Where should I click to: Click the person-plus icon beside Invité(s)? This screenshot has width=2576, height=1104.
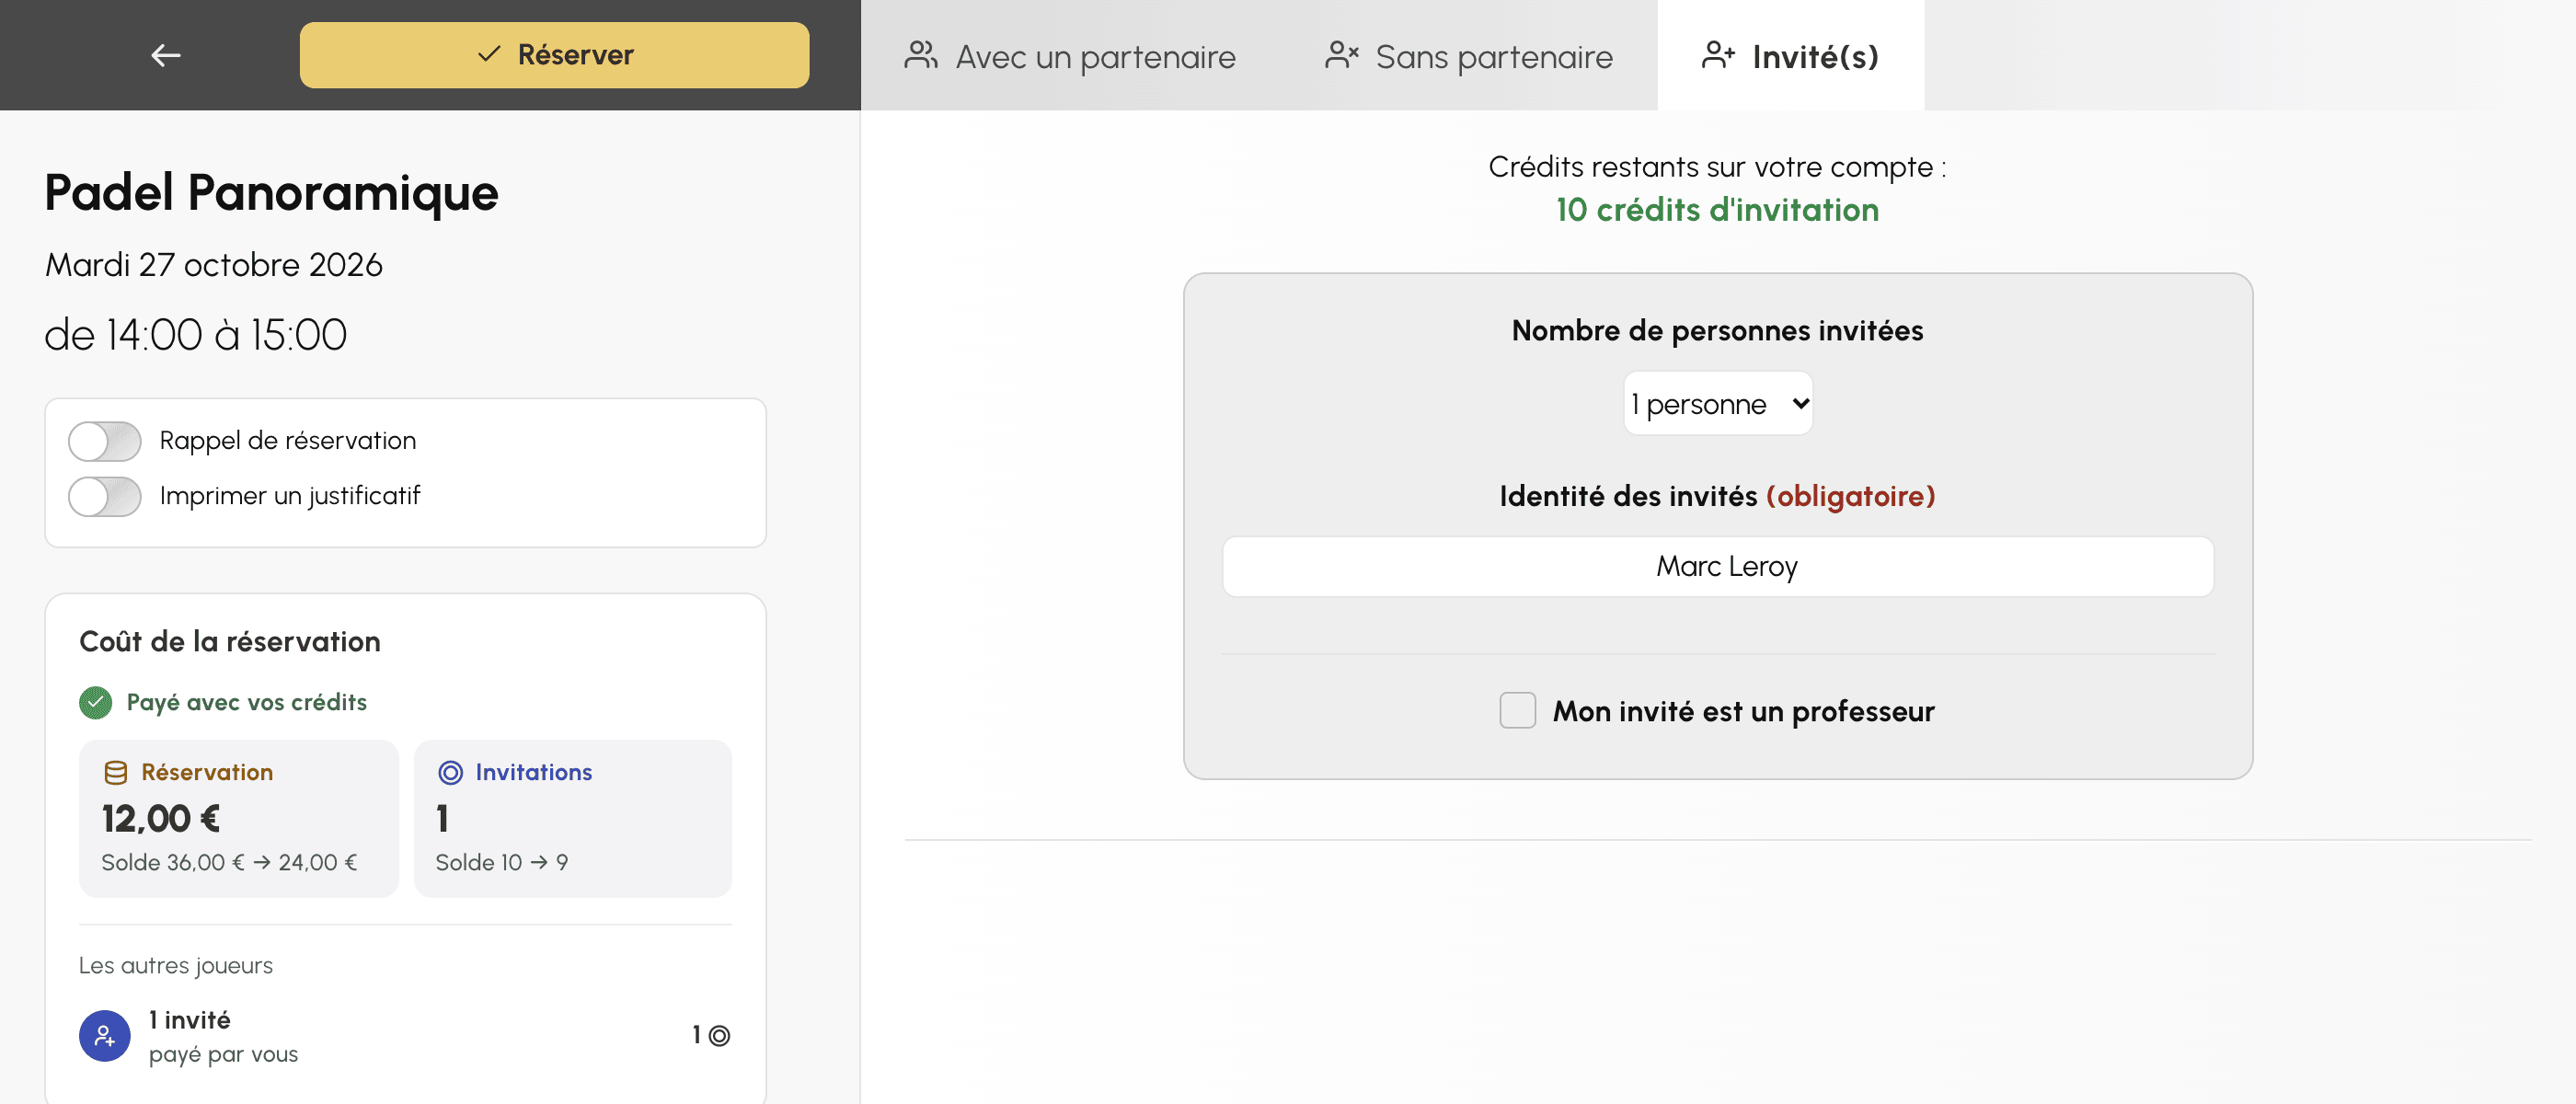[x=1718, y=55]
